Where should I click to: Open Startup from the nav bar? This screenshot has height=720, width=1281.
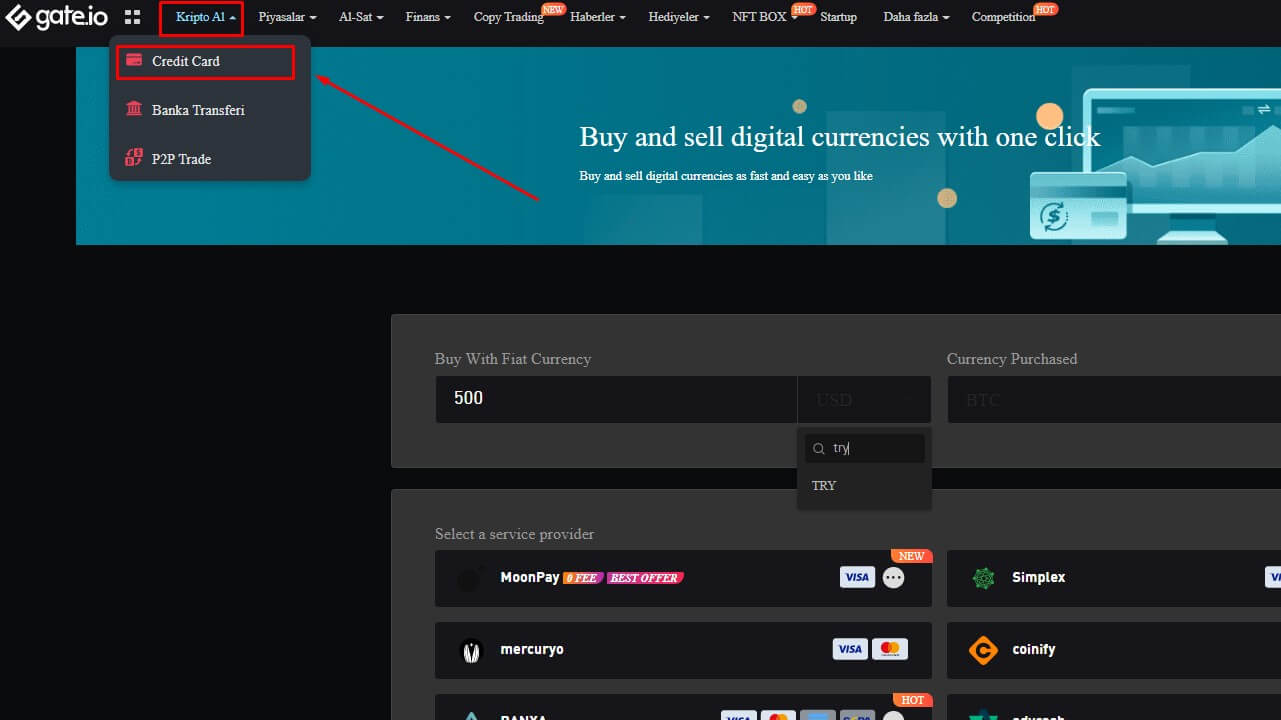[838, 17]
